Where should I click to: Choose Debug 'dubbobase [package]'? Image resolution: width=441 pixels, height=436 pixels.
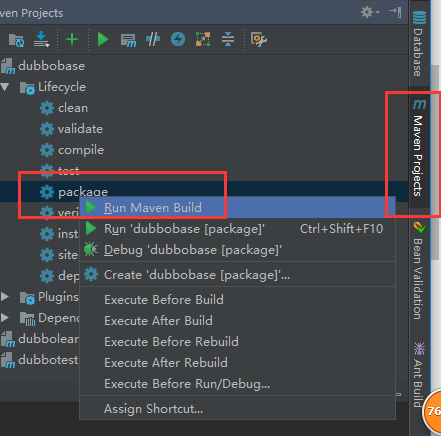click(x=237, y=250)
